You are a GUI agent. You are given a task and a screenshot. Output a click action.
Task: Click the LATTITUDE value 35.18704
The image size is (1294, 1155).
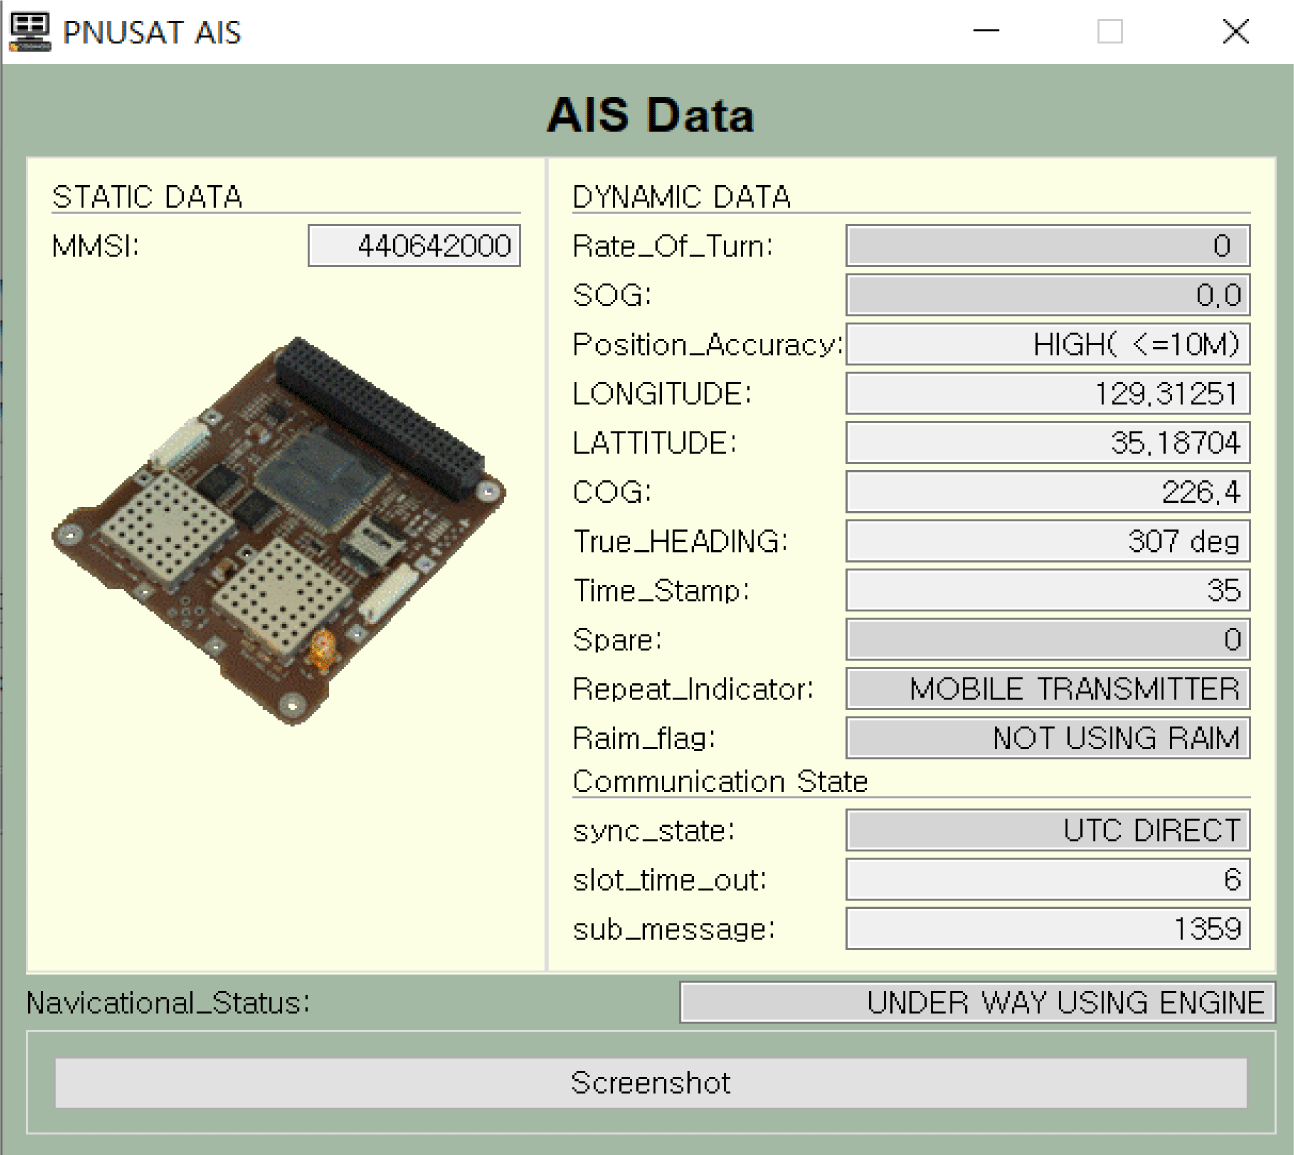(1048, 442)
